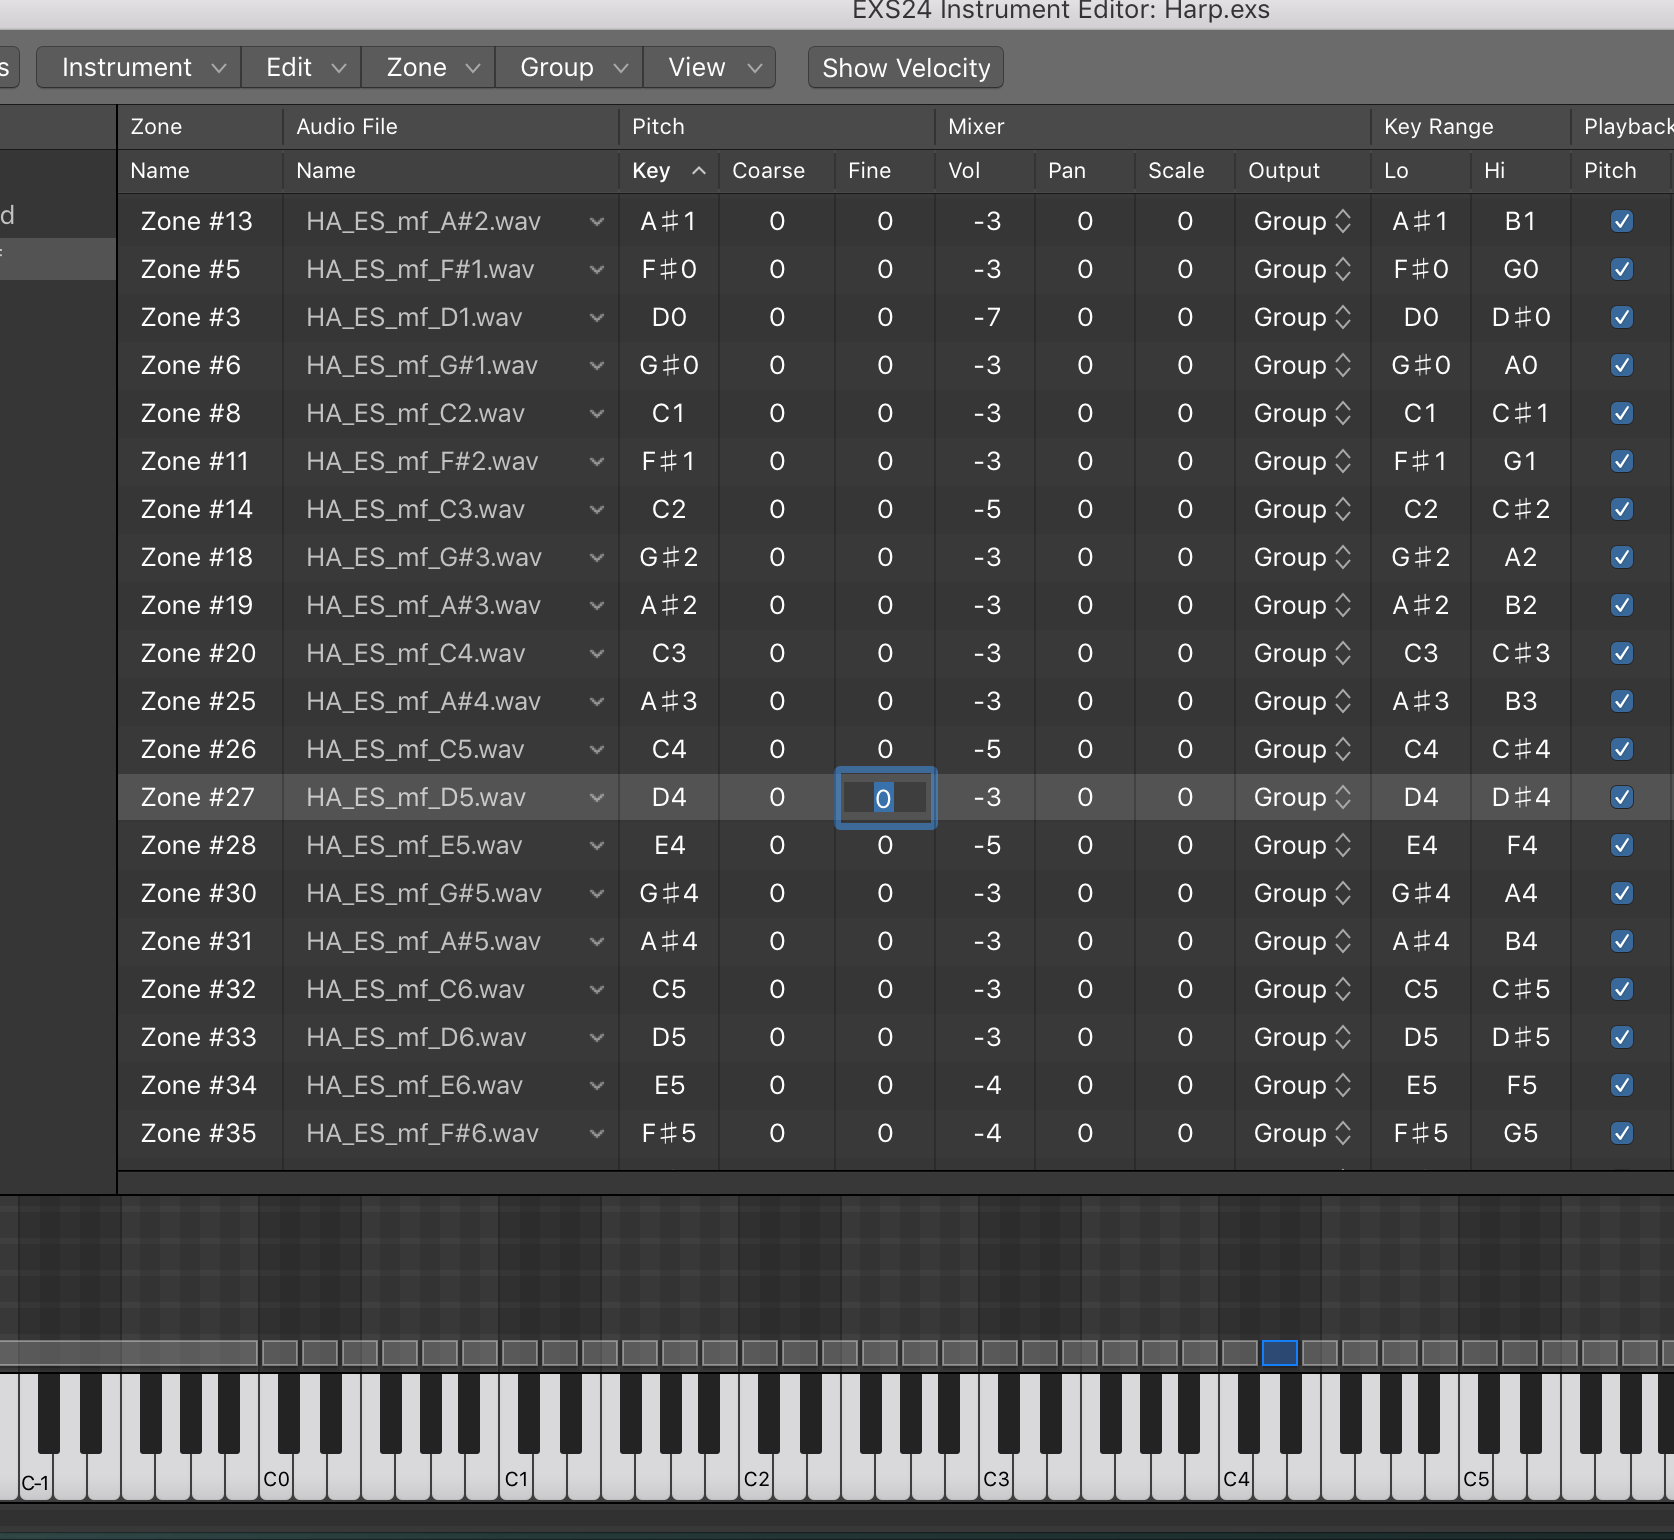Expand audio file dropdown for HA_ES_mf_C4.wav
This screenshot has width=1674, height=1540.
(597, 654)
